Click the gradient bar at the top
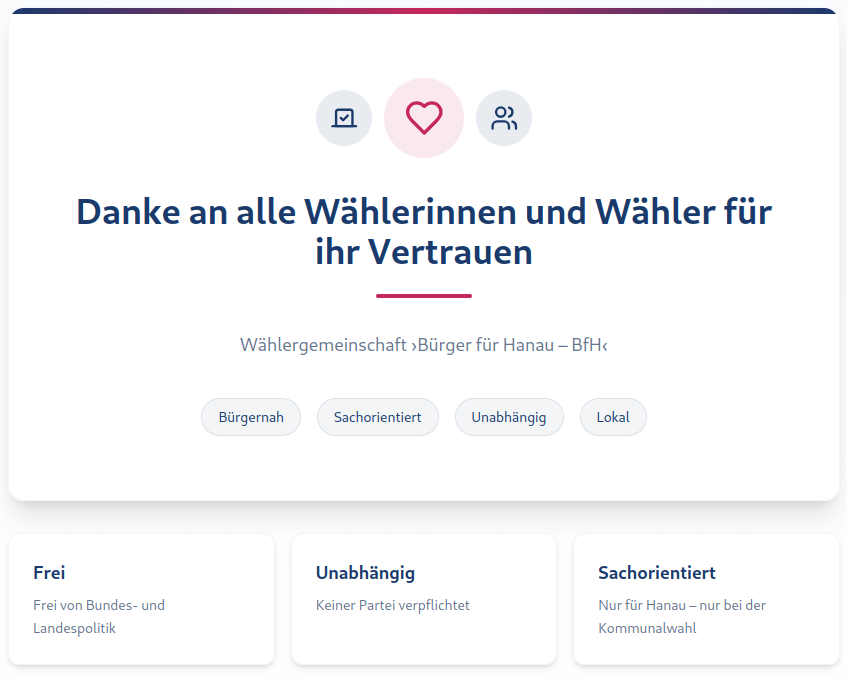This screenshot has width=847, height=678. click(423, 8)
